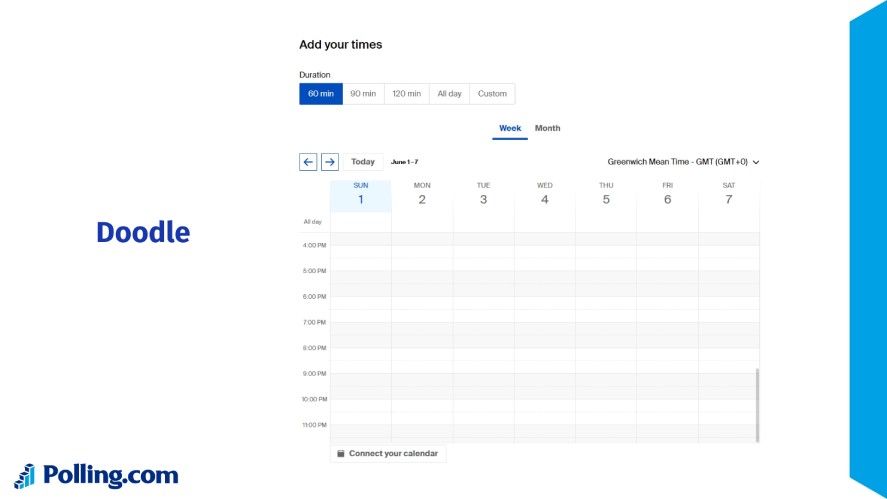The width and height of the screenshot is (887, 499).
Task: Pick the All day duration option
Action: click(x=449, y=94)
